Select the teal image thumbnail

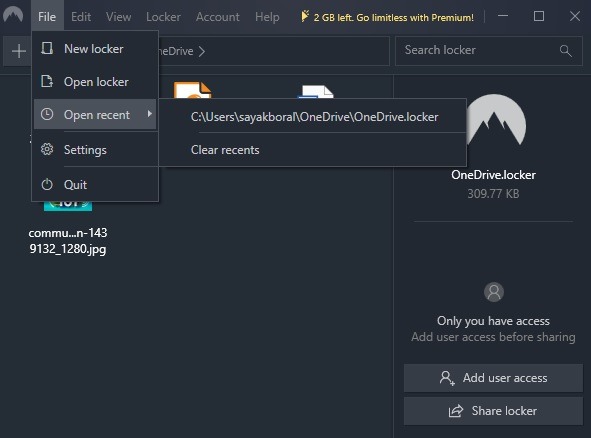(68, 206)
